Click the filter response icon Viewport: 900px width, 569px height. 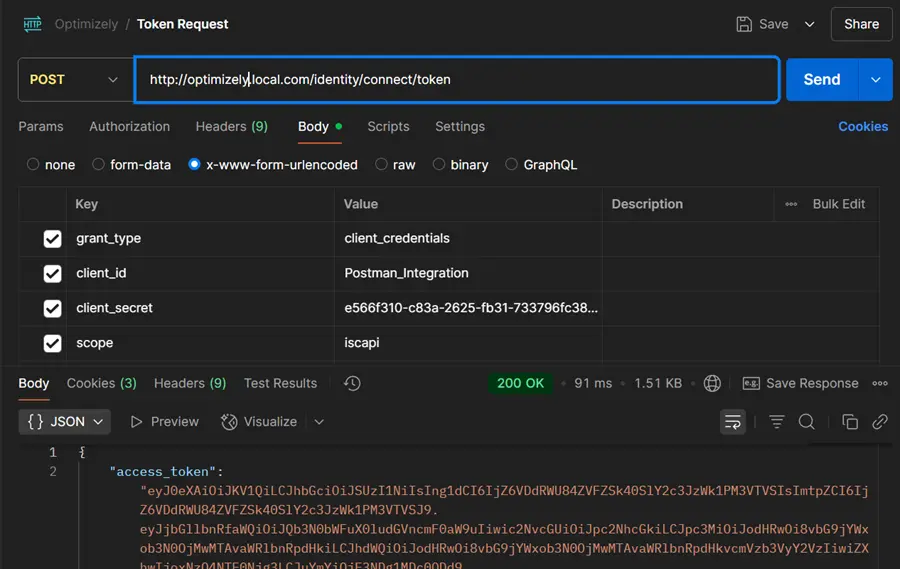pos(777,422)
